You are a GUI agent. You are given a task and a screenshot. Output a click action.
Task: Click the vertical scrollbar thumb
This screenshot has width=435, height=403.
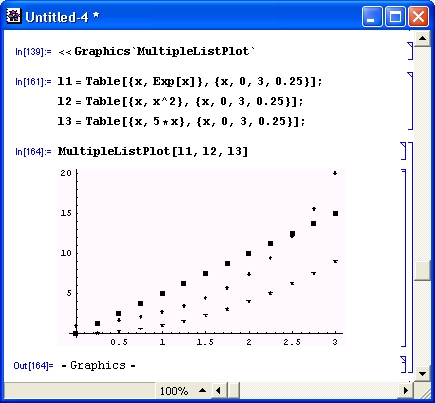422,270
